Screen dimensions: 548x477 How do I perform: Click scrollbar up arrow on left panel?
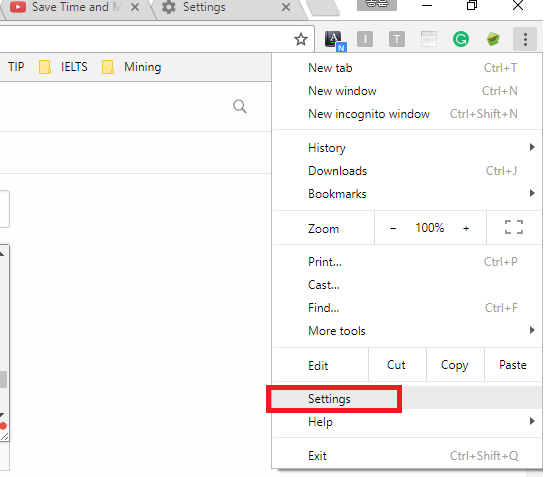tap(2, 254)
